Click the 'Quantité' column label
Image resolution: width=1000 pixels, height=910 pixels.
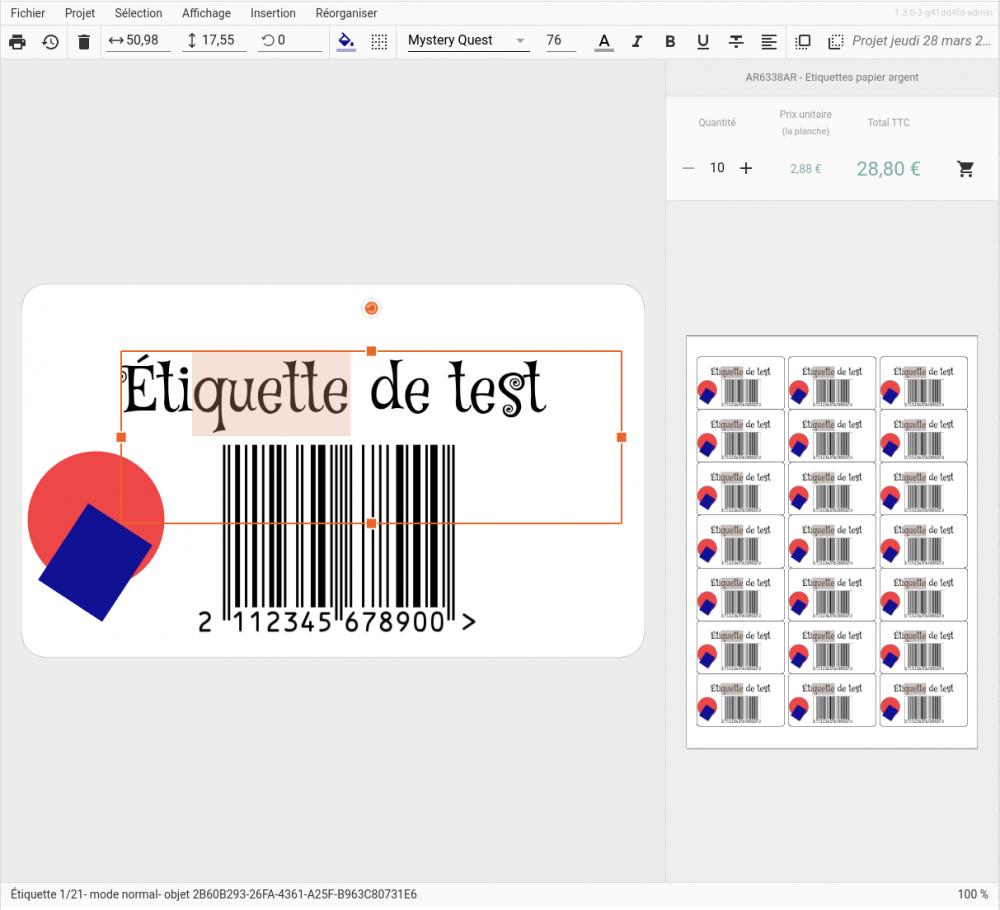point(717,122)
